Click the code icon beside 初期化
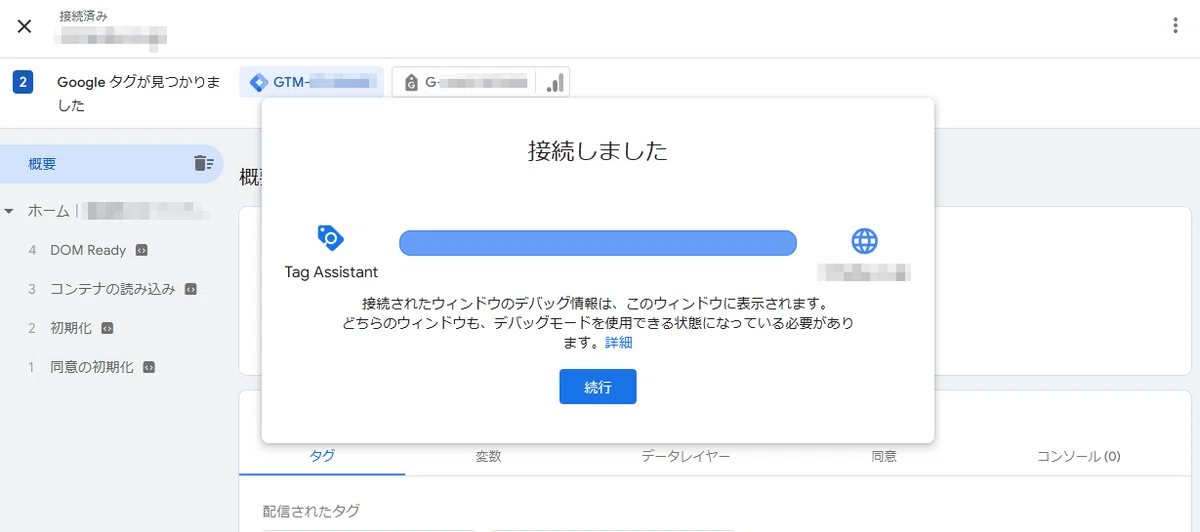Image resolution: width=1200 pixels, height=532 pixels. (108, 328)
